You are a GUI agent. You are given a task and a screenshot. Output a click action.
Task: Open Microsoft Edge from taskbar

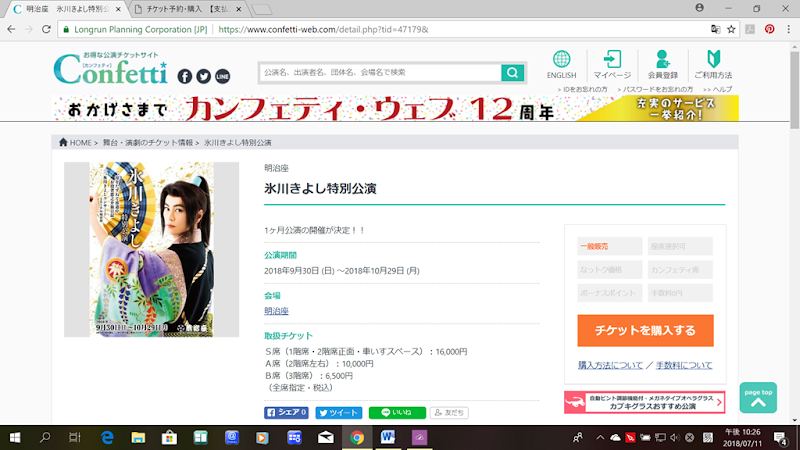107,438
